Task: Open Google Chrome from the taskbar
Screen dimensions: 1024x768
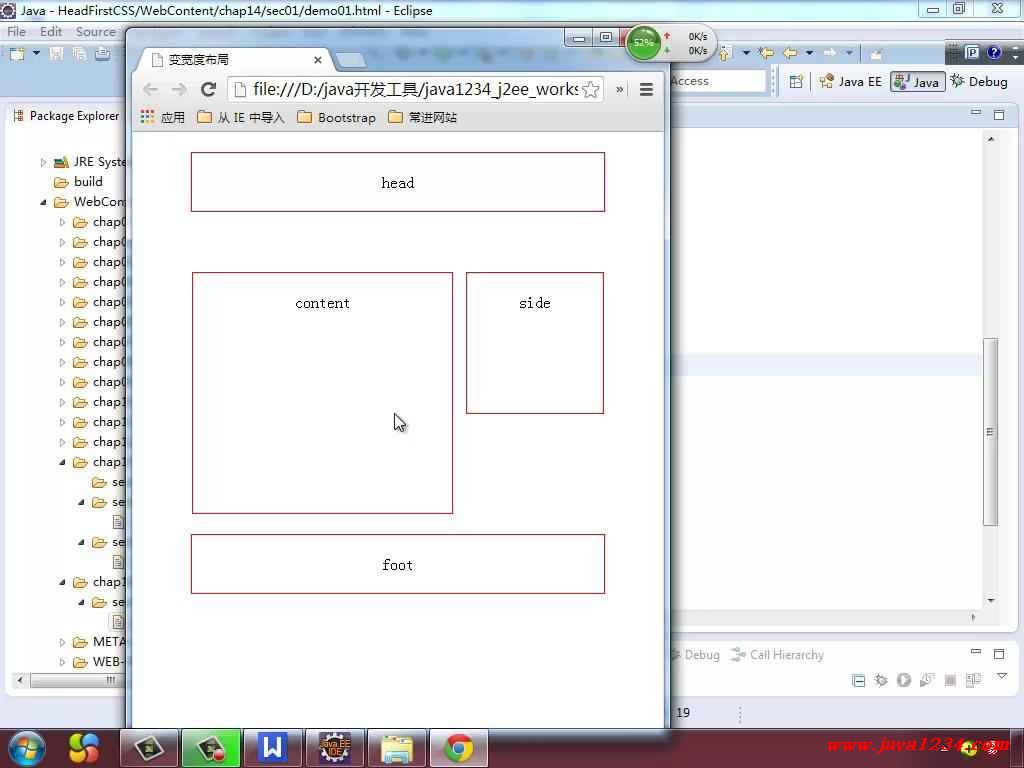Action: (x=458, y=748)
